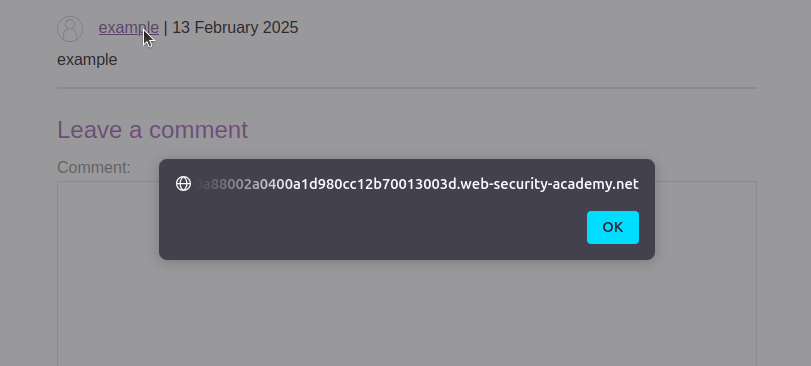
Task: Click the year 2025 in the comment date
Action: (x=280, y=27)
